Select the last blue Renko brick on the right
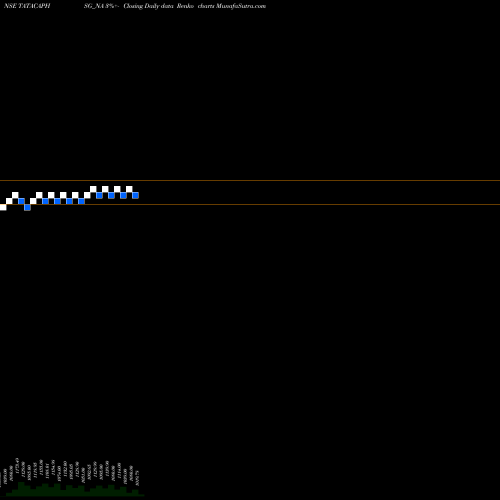 (135, 195)
